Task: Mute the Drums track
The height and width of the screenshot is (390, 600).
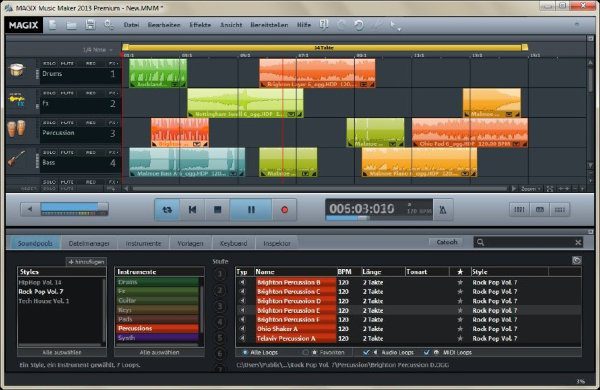Action: coord(67,63)
